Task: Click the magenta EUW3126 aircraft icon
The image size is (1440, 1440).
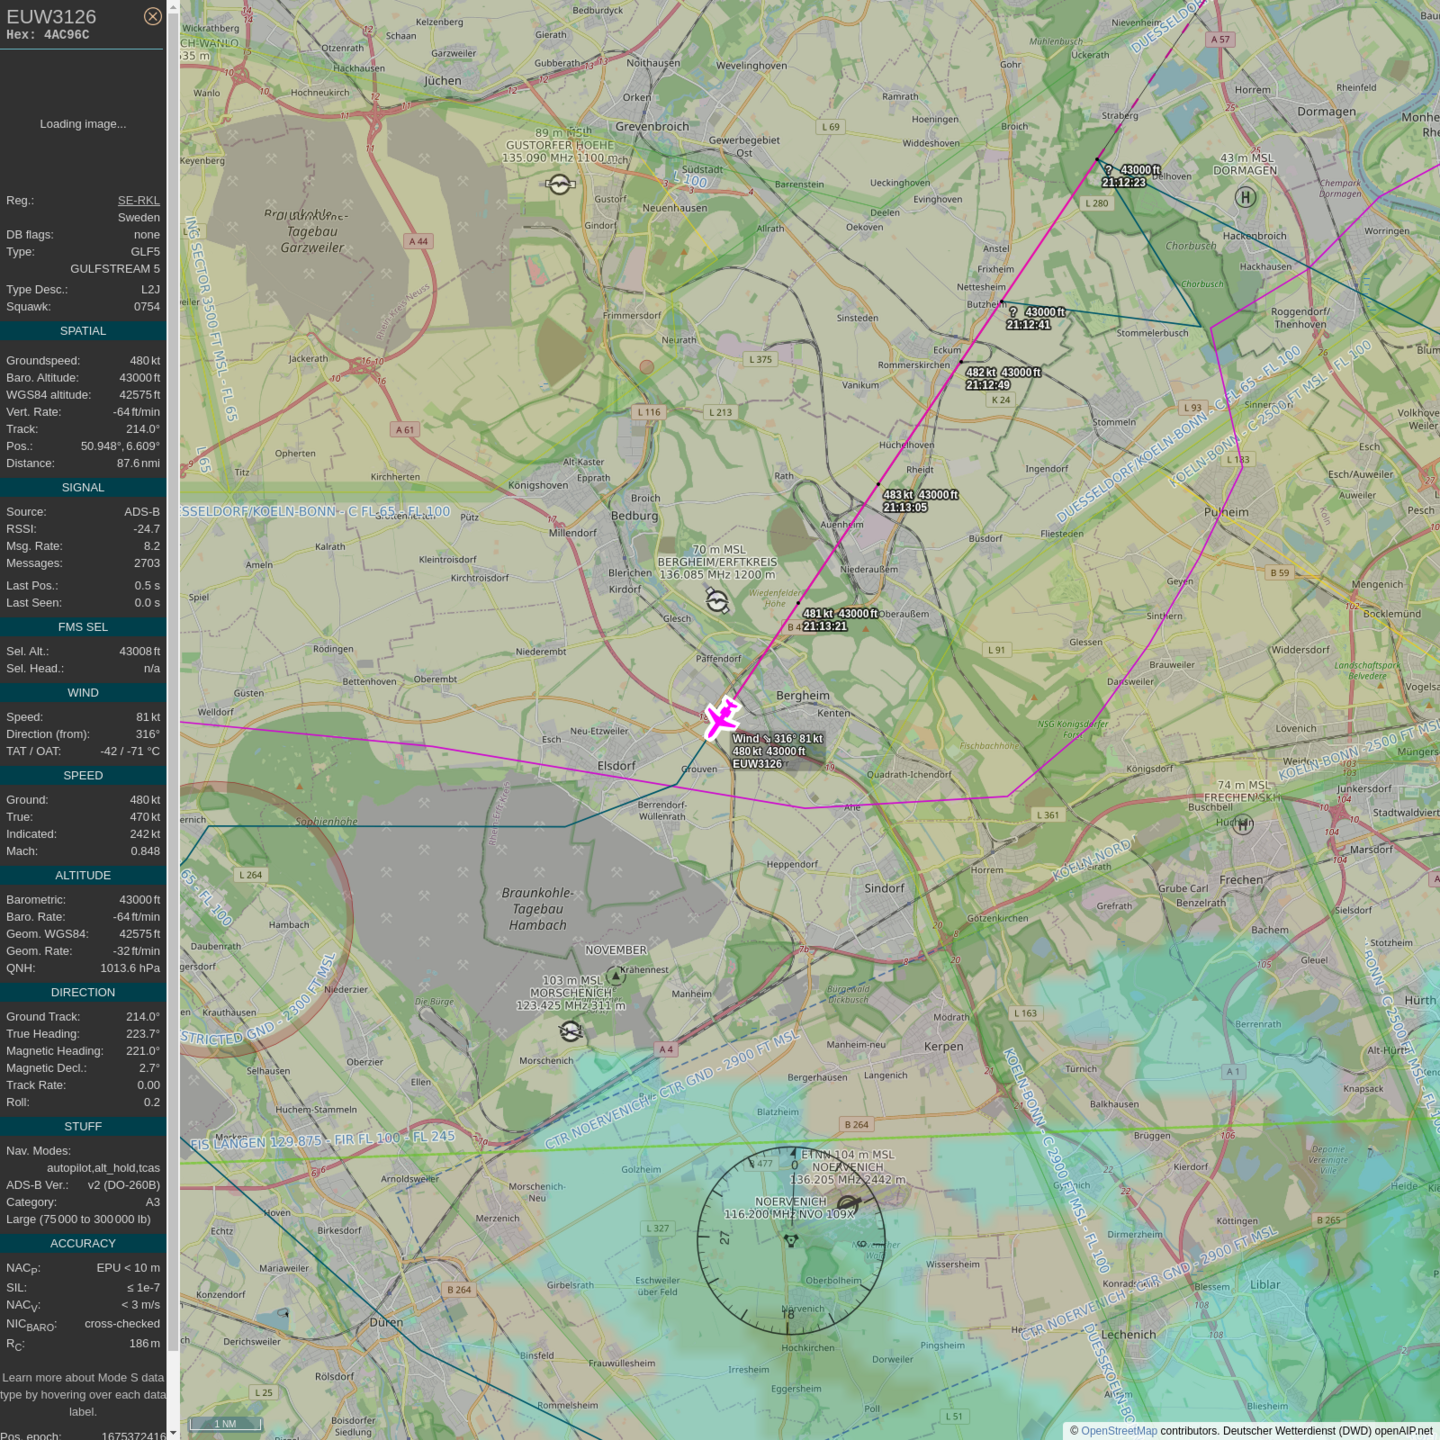Action: (720, 718)
